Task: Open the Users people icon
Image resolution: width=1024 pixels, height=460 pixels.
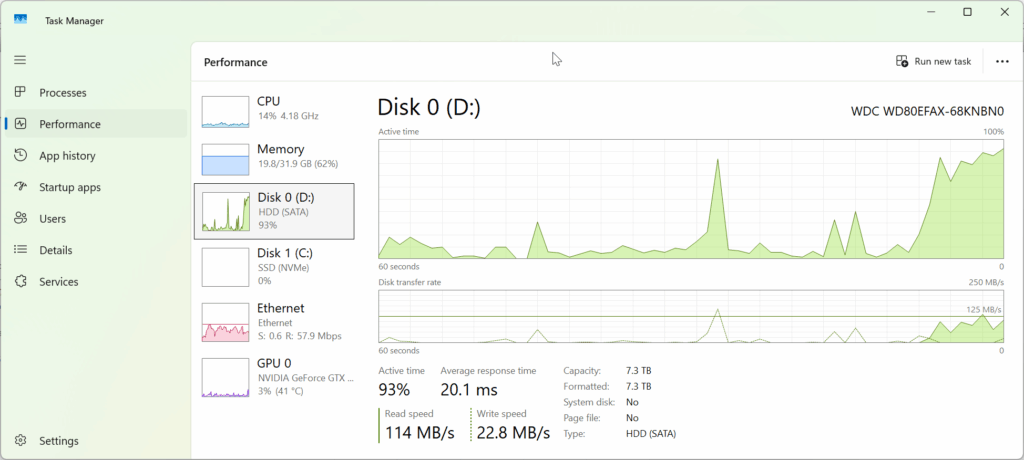Action: (20, 218)
